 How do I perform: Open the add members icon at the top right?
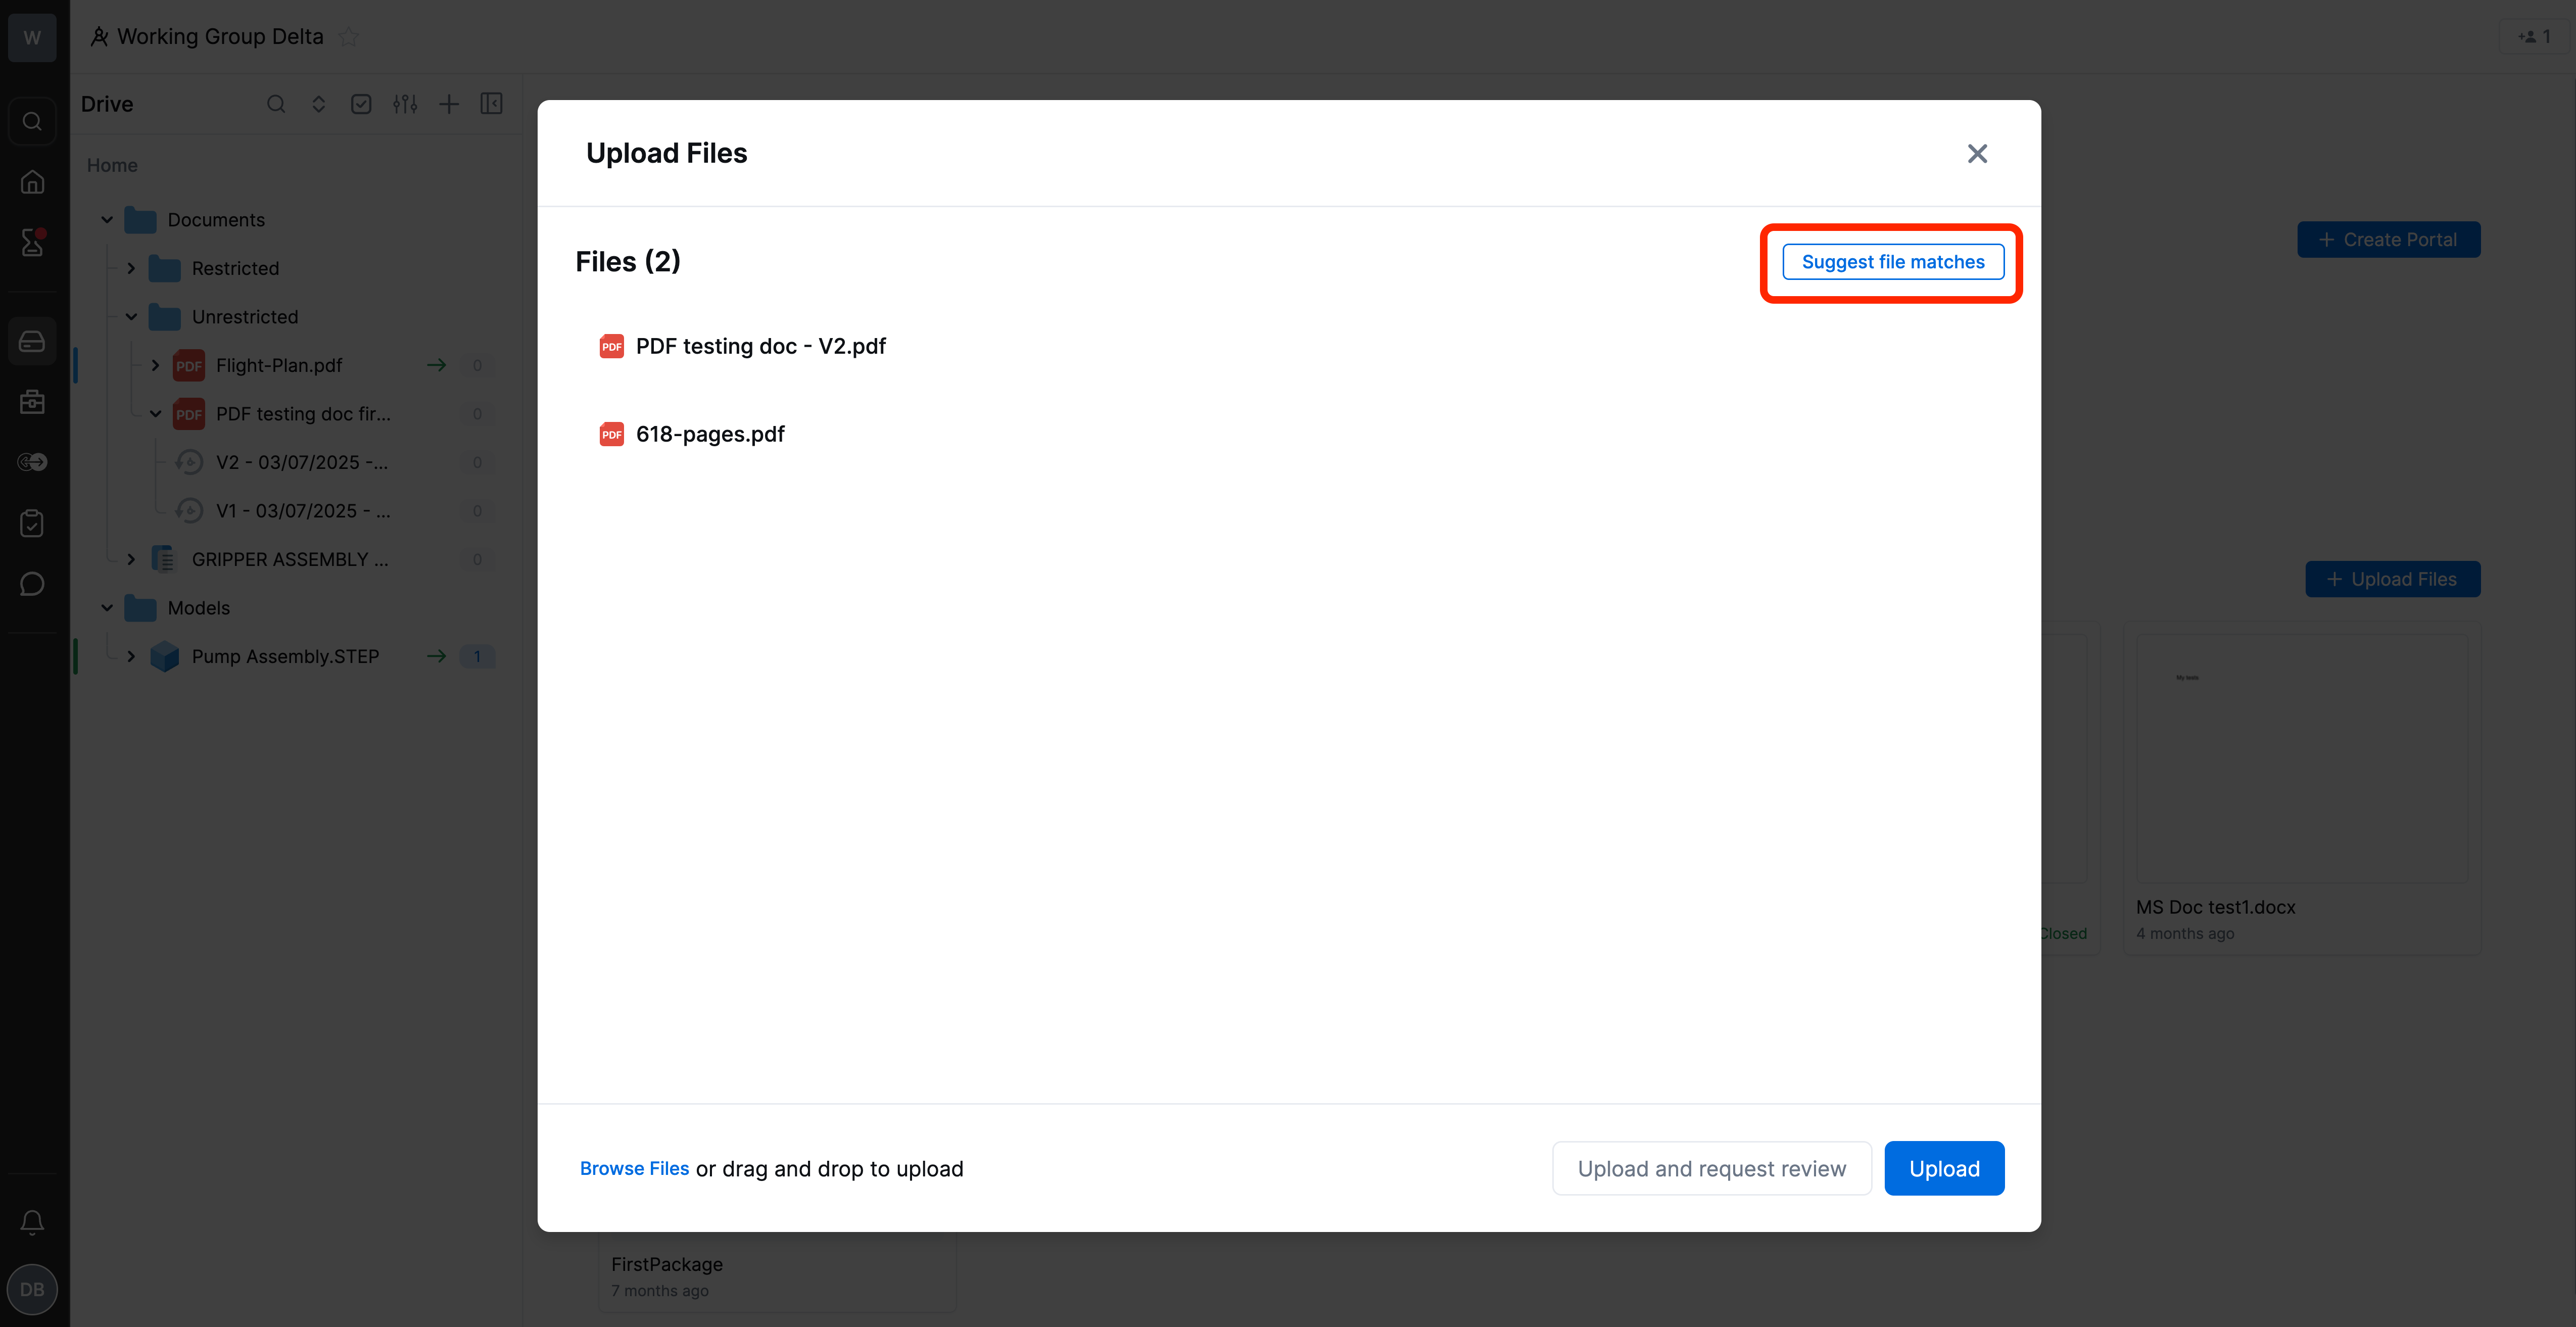click(x=2533, y=37)
